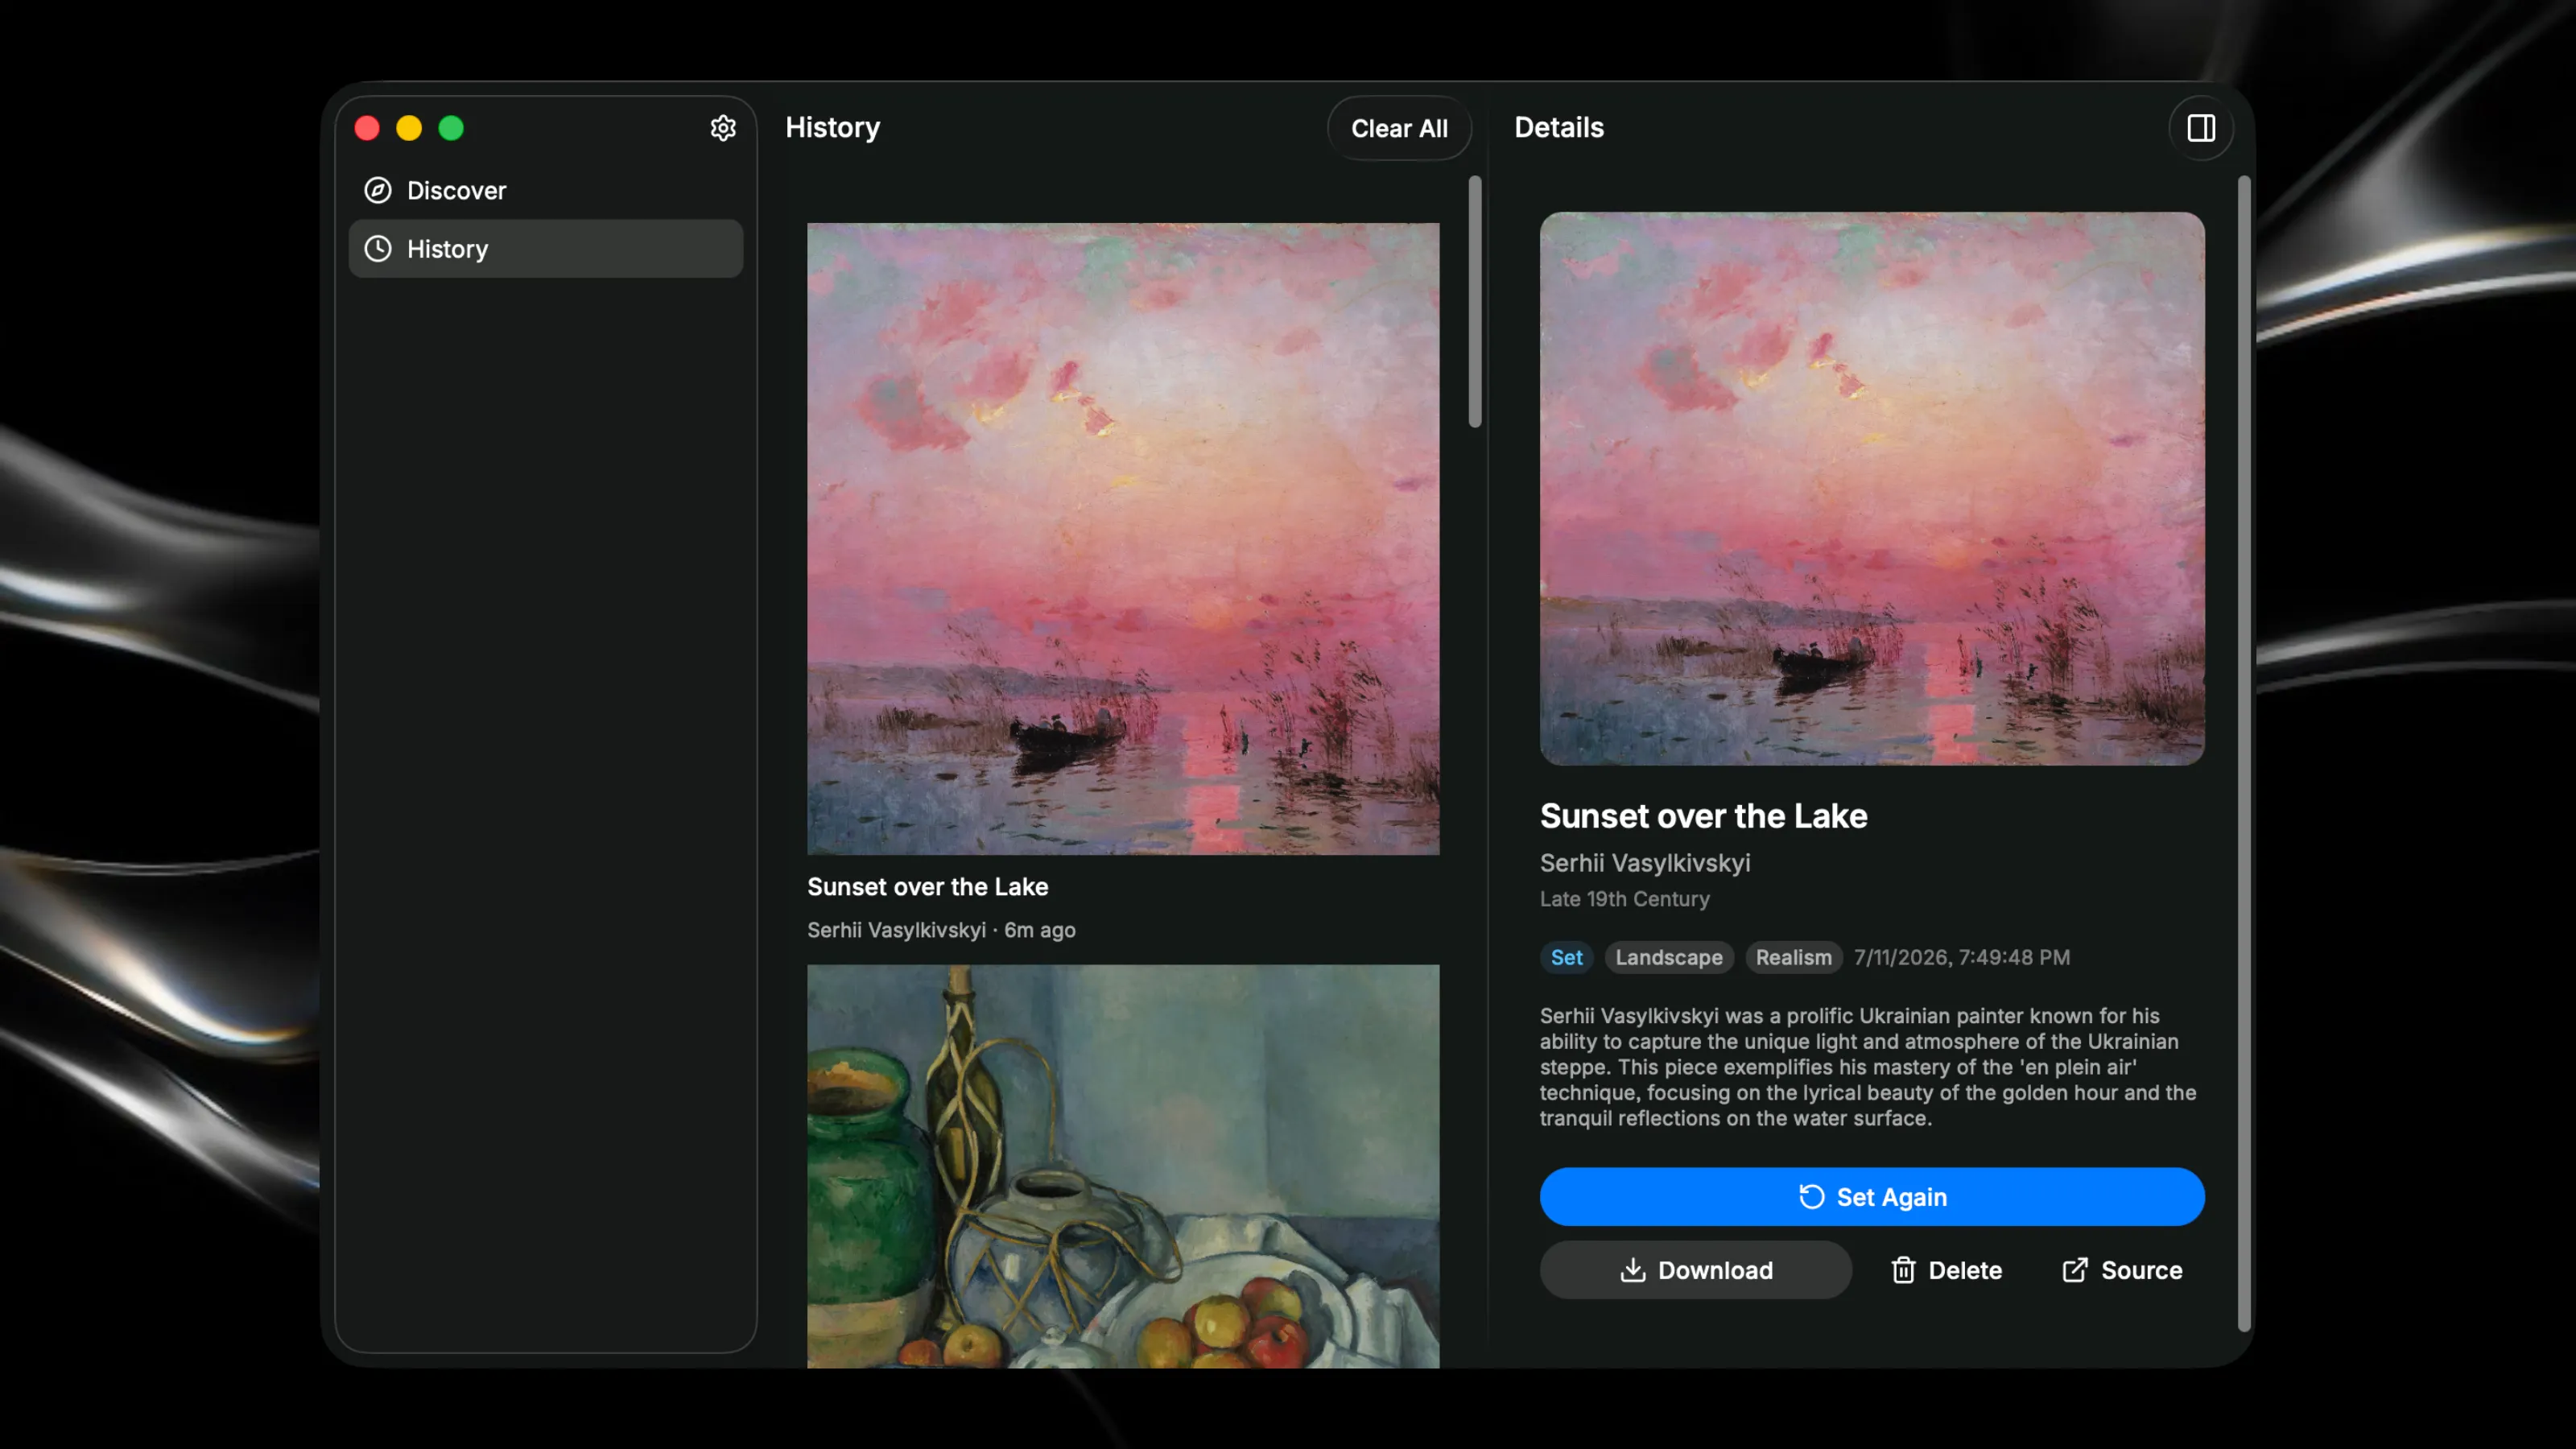Select the History sidebar item
The width and height of the screenshot is (2576, 1449).
(x=546, y=248)
